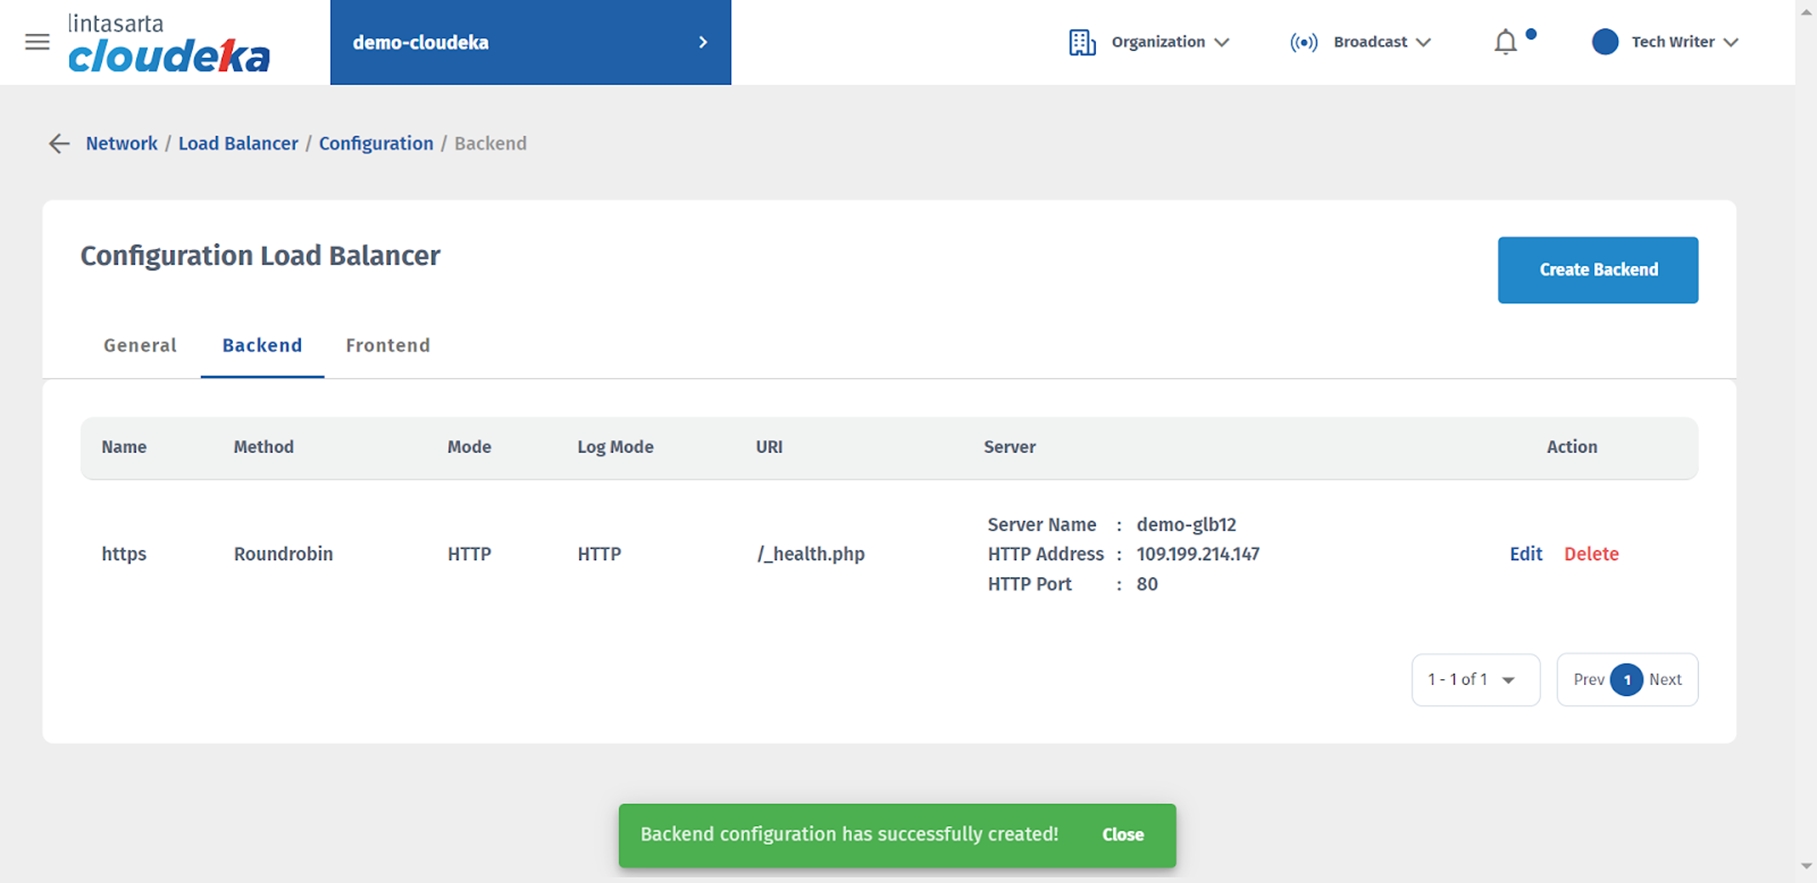The image size is (1817, 883).
Task: Open the hamburger navigation menu
Action: (37, 42)
